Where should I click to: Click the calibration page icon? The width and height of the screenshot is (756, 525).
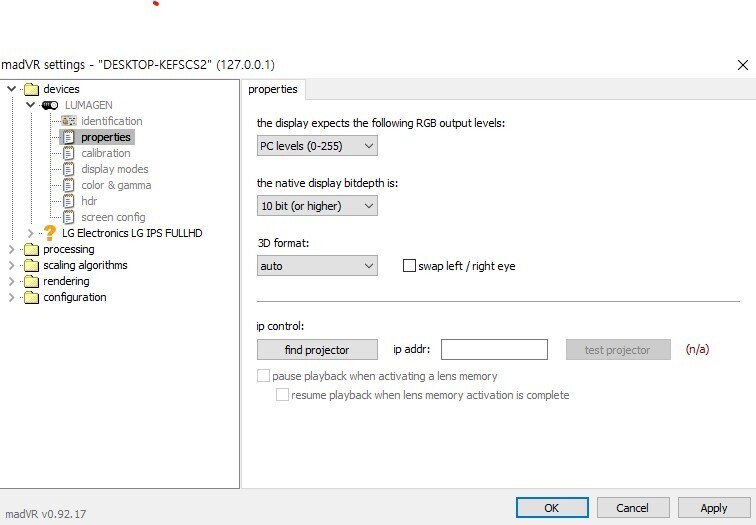coord(69,153)
